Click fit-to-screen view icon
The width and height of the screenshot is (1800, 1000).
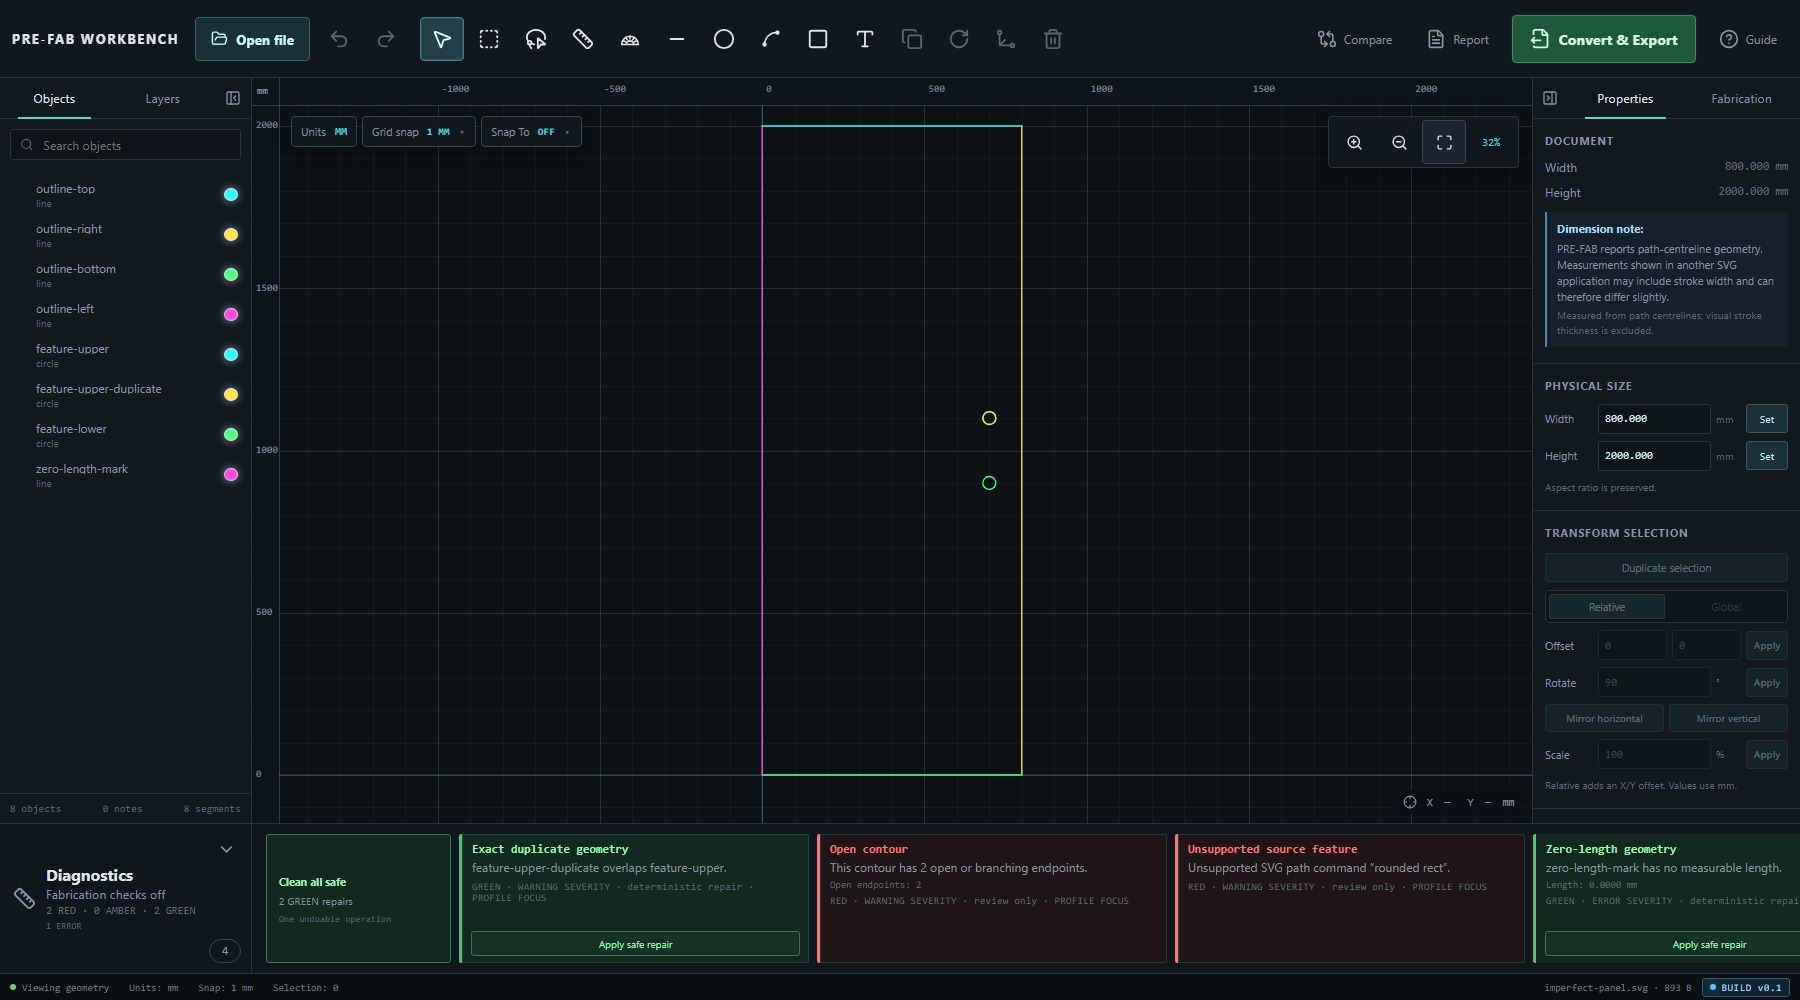point(1444,143)
